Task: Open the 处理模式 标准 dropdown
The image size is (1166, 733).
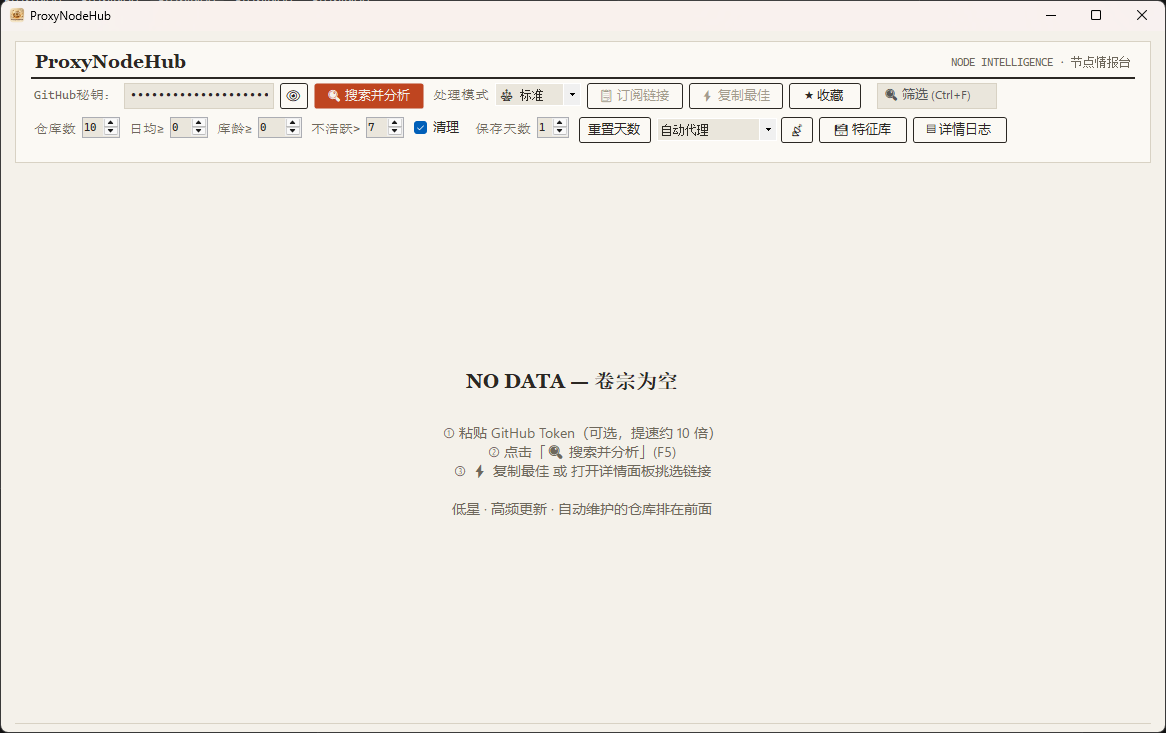Action: click(x=538, y=95)
